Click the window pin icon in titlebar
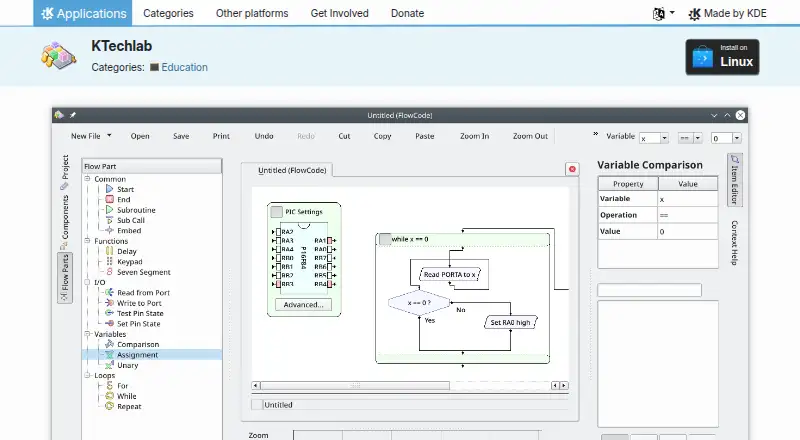The width and height of the screenshot is (800, 440). click(x=73, y=115)
